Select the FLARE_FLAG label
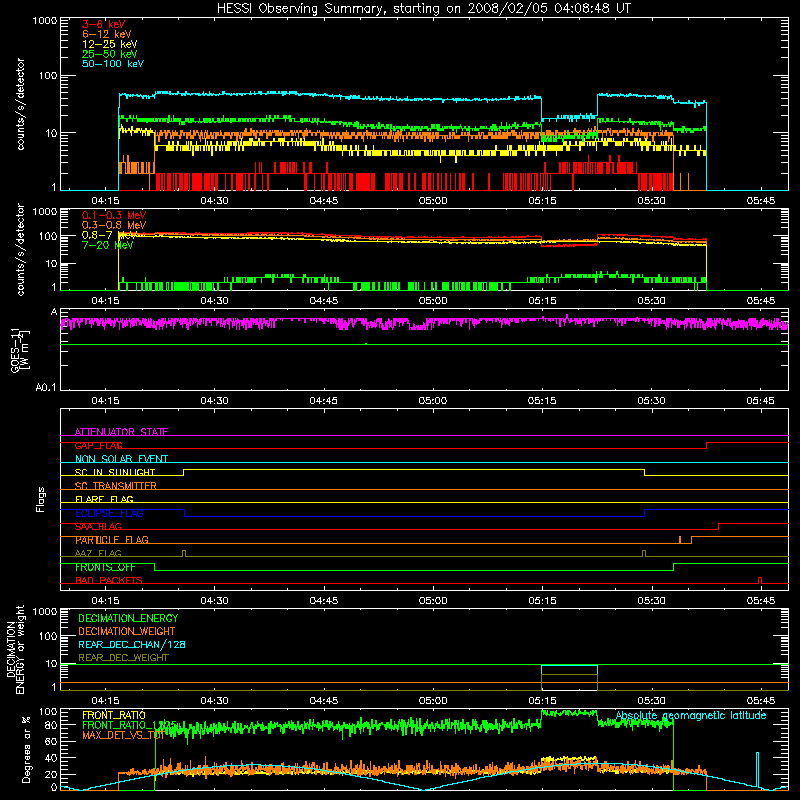Viewport: 800px width, 800px height. pos(104,499)
